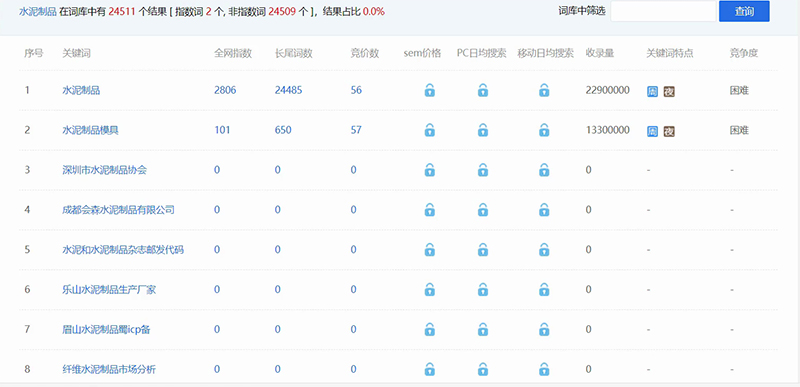Click the PC日均搜索 column header

click(482, 54)
